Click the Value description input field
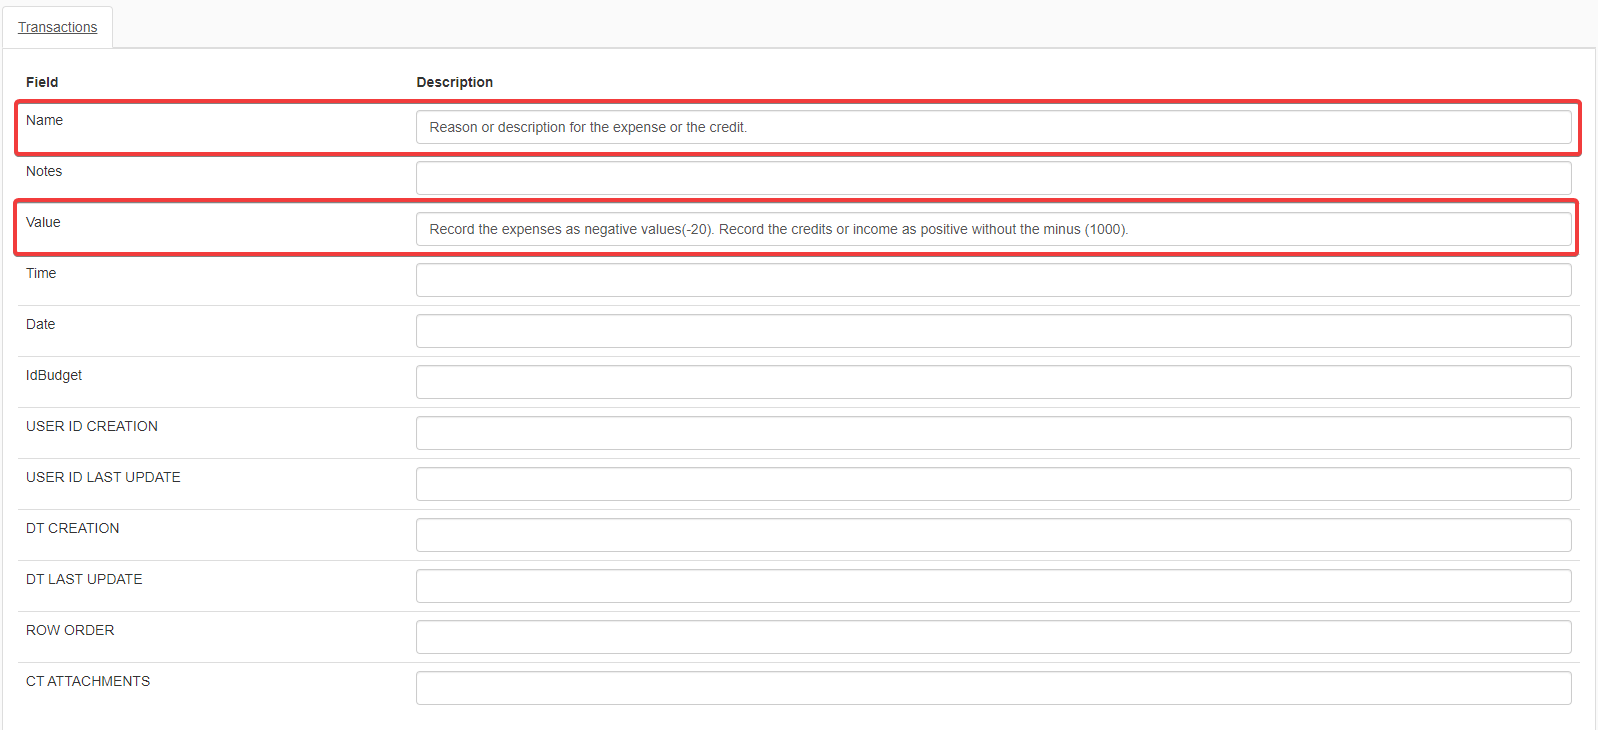Screen dimensions: 1598x730 click(992, 229)
